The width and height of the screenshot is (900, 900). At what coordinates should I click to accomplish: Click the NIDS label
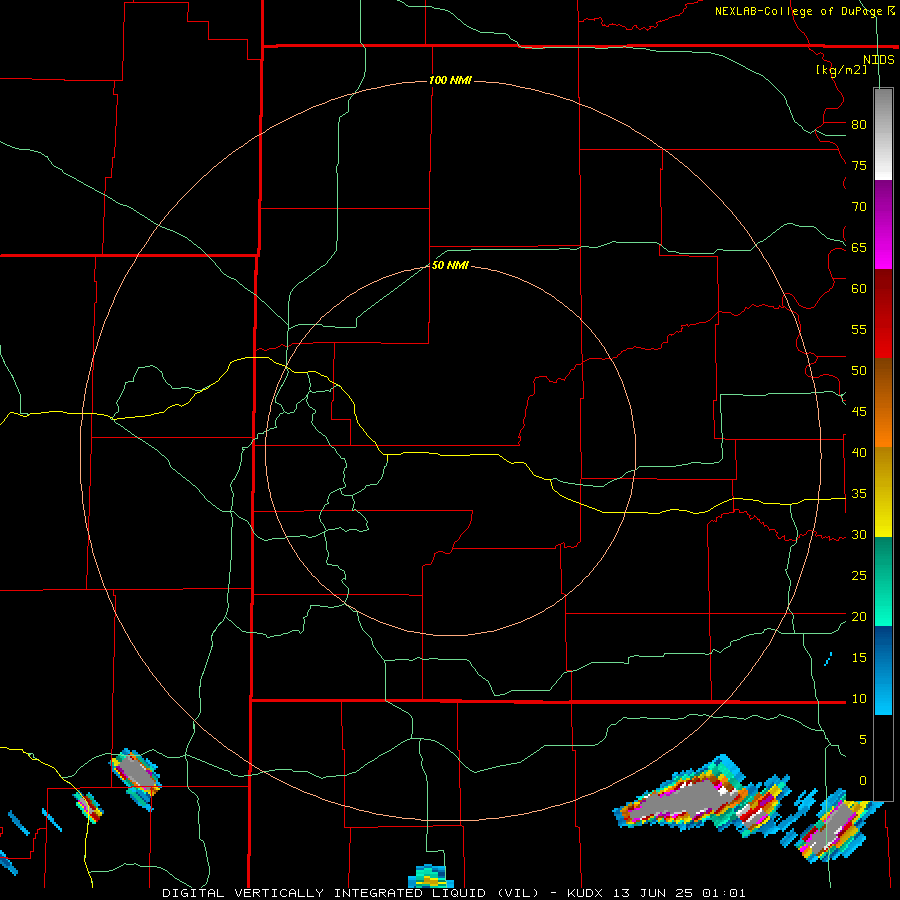(878, 59)
